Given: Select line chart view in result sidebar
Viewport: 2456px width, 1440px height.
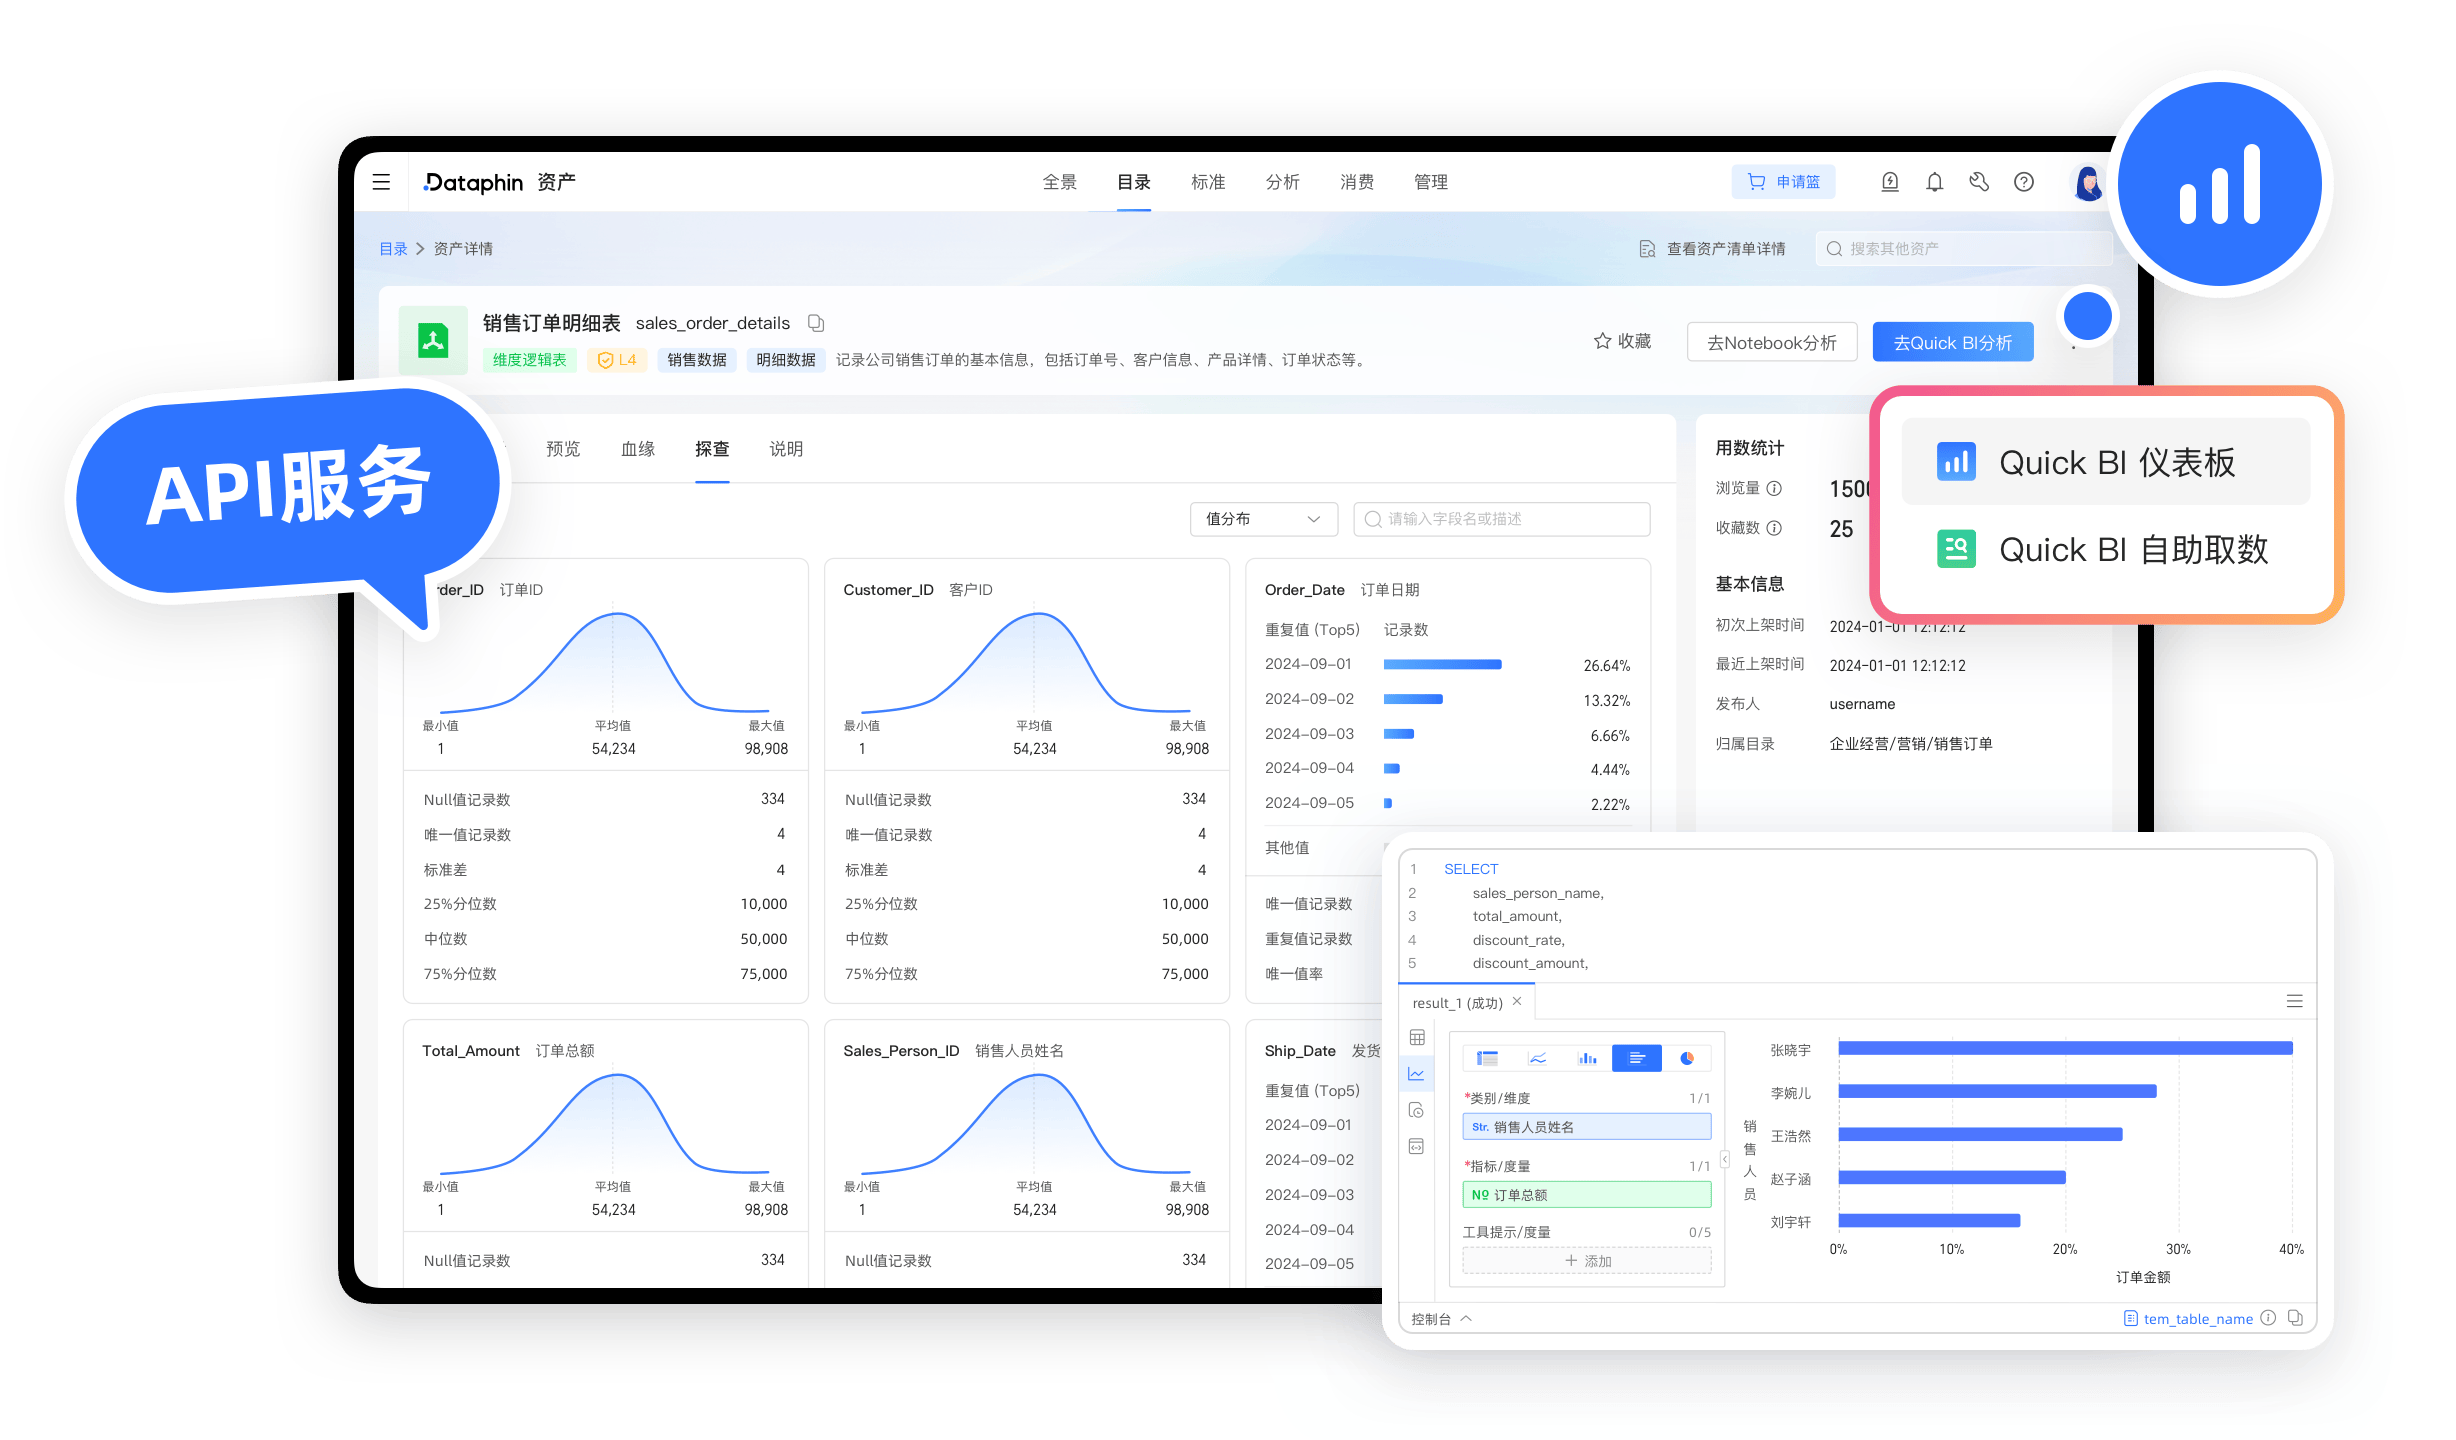Looking at the screenshot, I should pyautogui.click(x=1417, y=1074).
